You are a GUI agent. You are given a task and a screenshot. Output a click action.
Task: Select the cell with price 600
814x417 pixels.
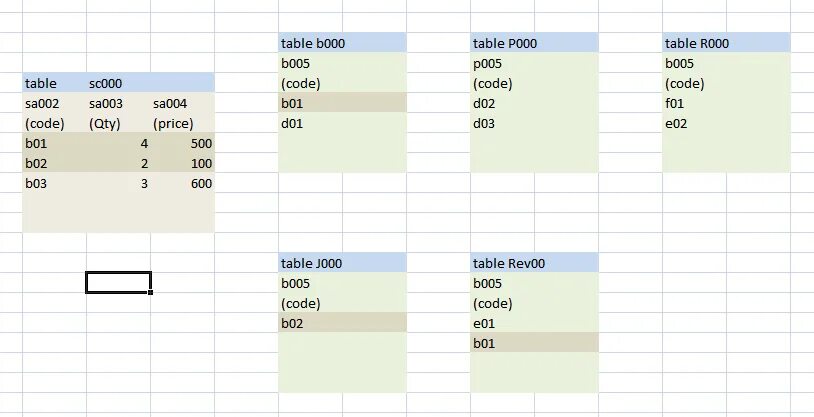[182, 183]
